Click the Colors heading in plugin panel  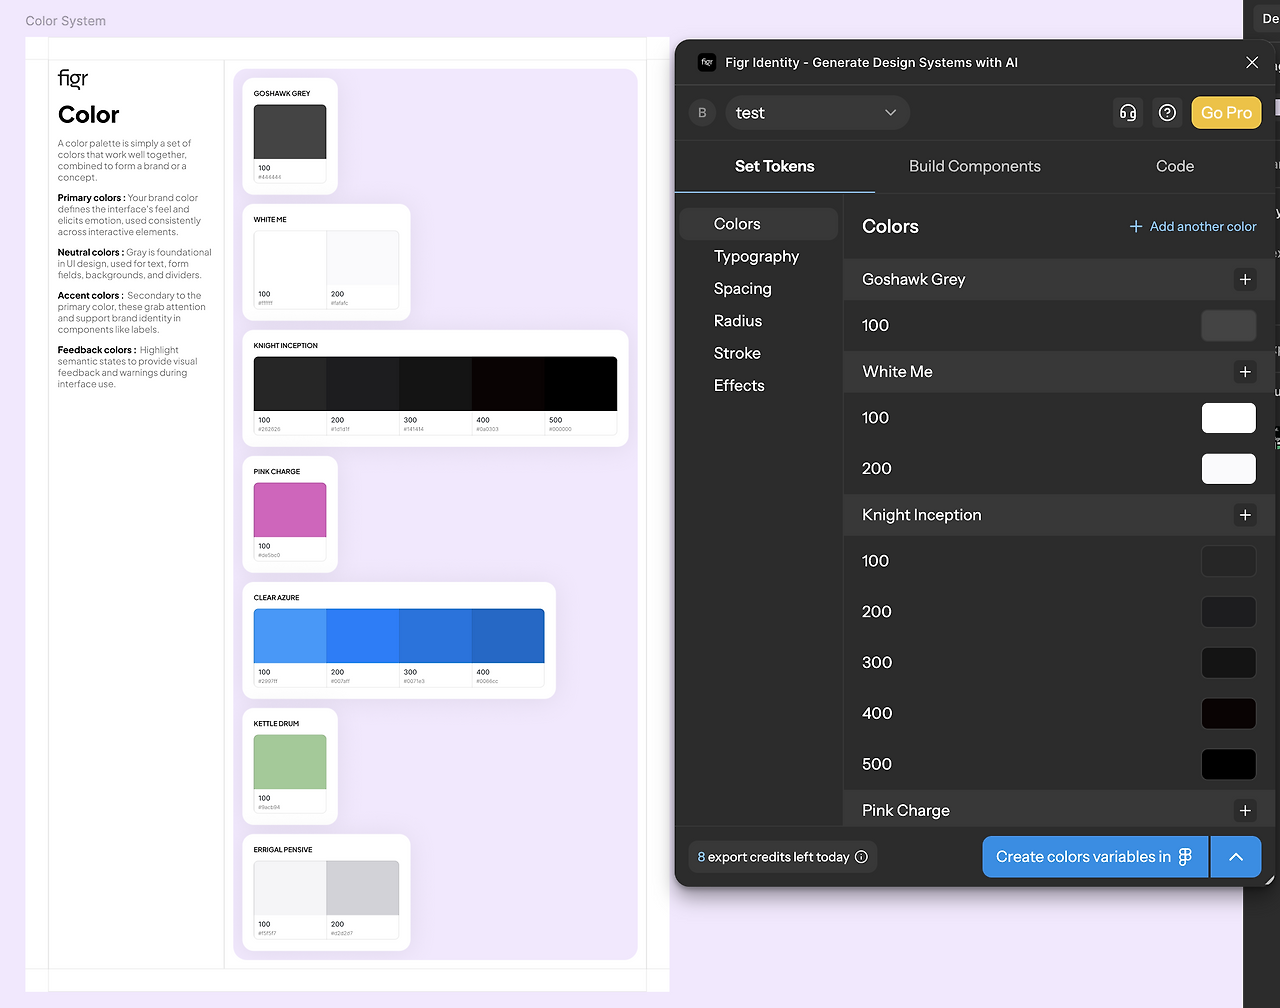890,227
